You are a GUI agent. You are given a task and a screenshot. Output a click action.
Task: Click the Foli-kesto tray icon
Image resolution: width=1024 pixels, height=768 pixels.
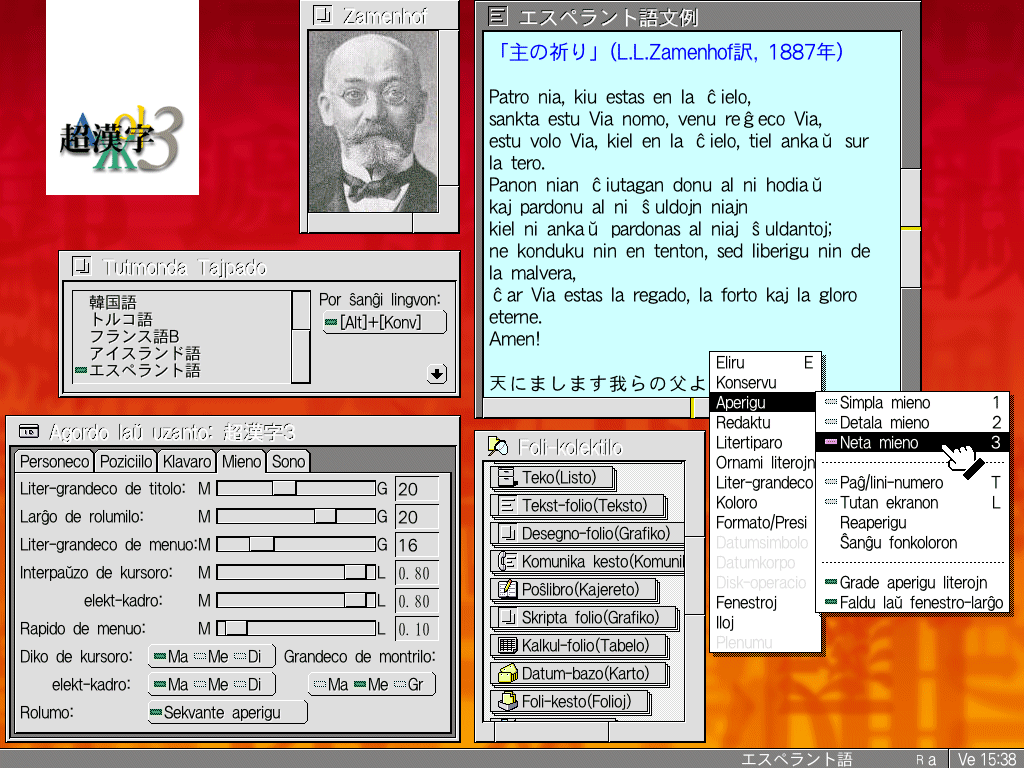pos(506,702)
